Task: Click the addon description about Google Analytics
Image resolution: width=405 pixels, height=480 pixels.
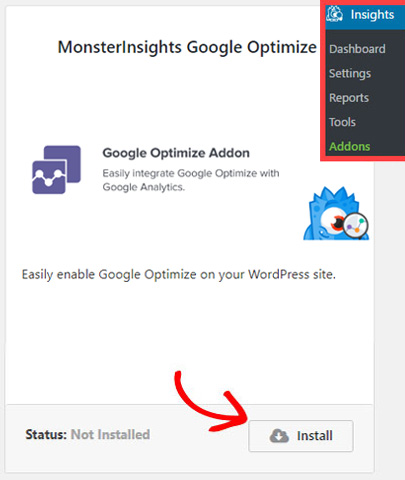Action: click(191, 180)
